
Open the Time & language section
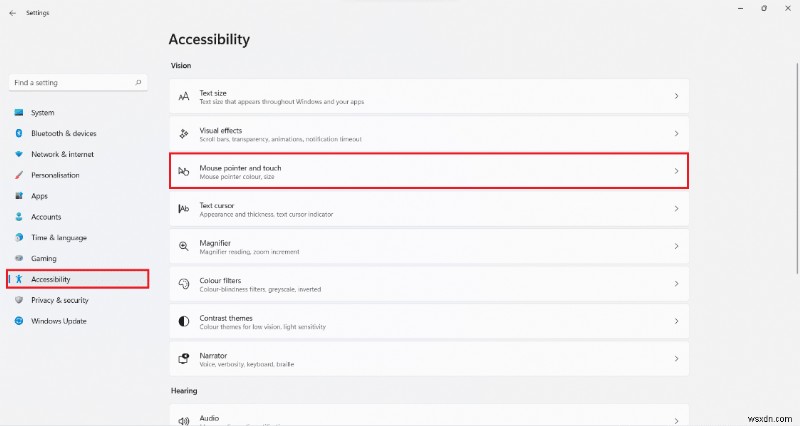pos(58,237)
